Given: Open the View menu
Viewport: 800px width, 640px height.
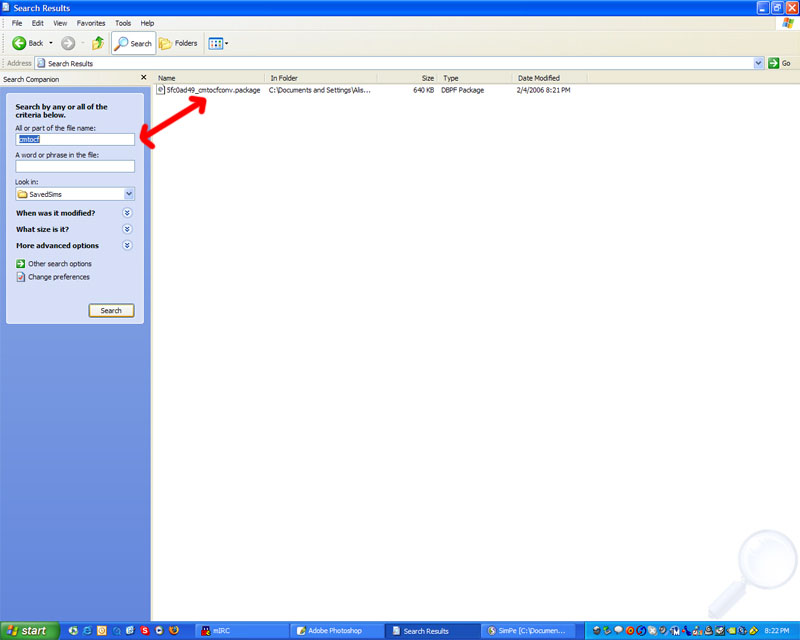Looking at the screenshot, I should pyautogui.click(x=60, y=23).
